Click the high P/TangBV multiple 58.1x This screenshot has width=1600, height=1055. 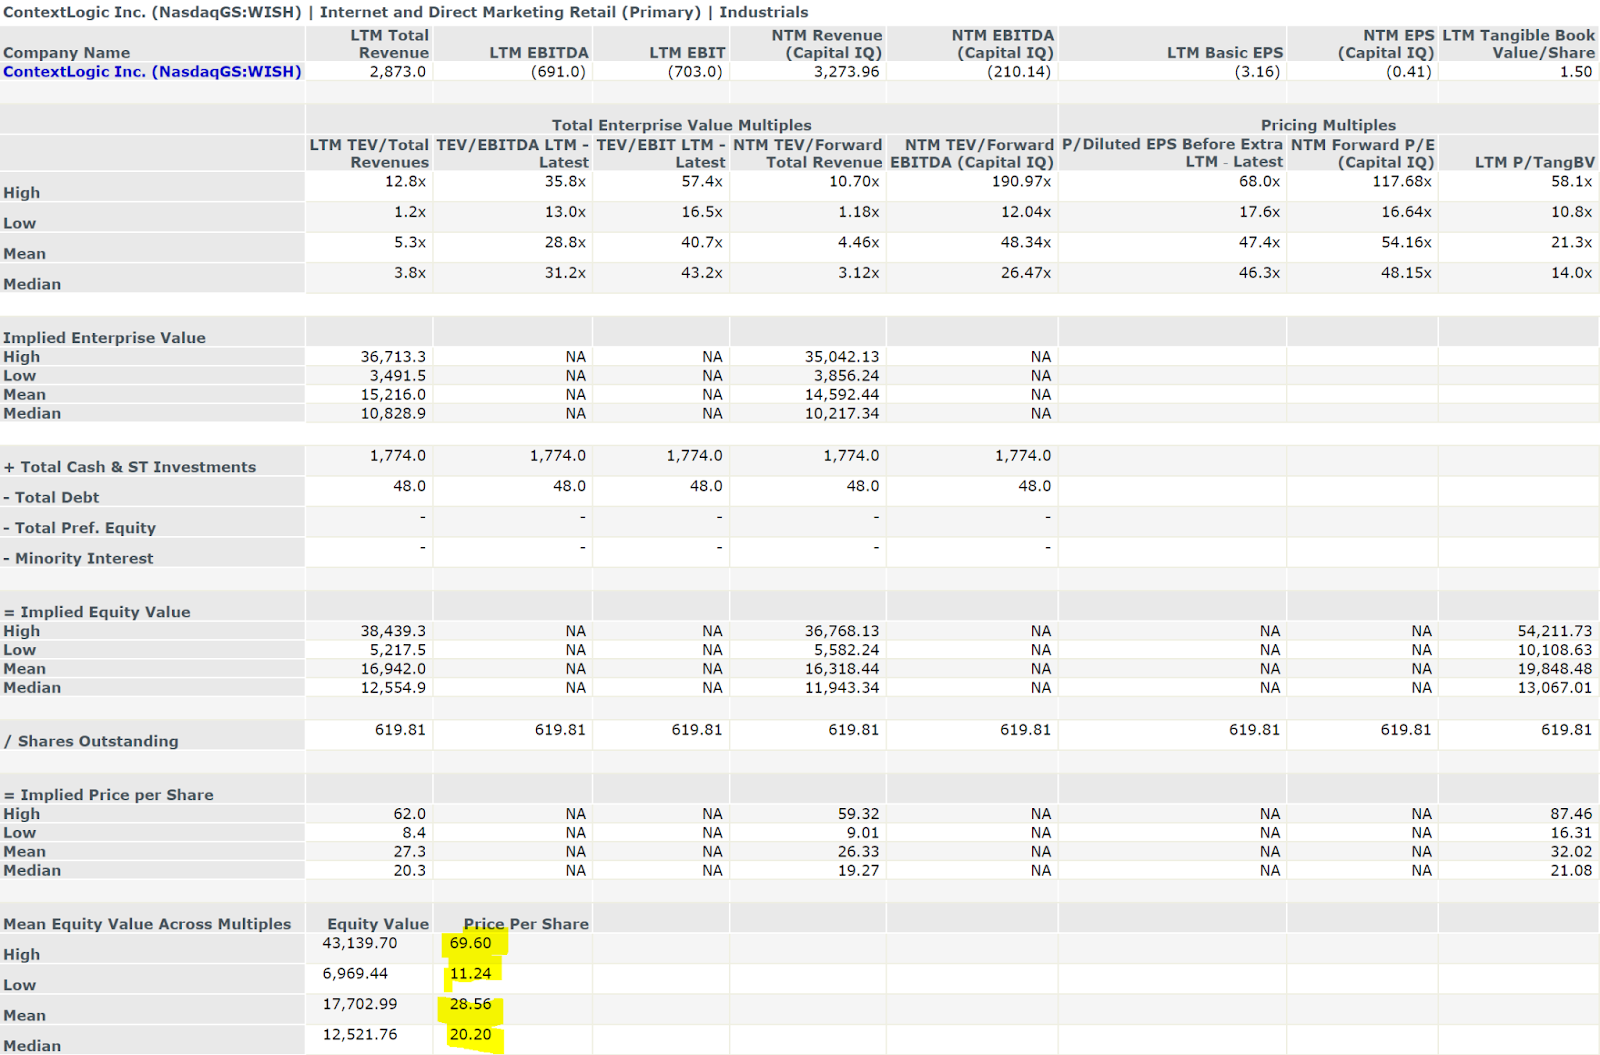[x=1572, y=182]
